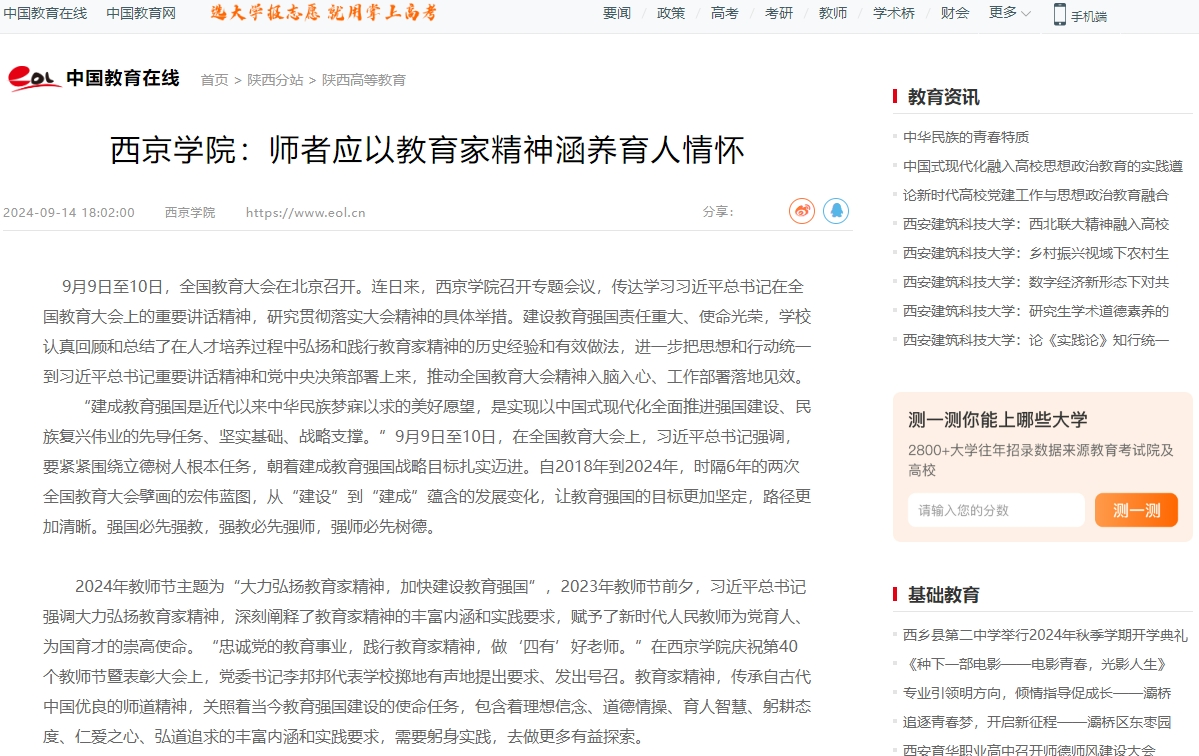Click the 测一测 button

(x=1136, y=510)
